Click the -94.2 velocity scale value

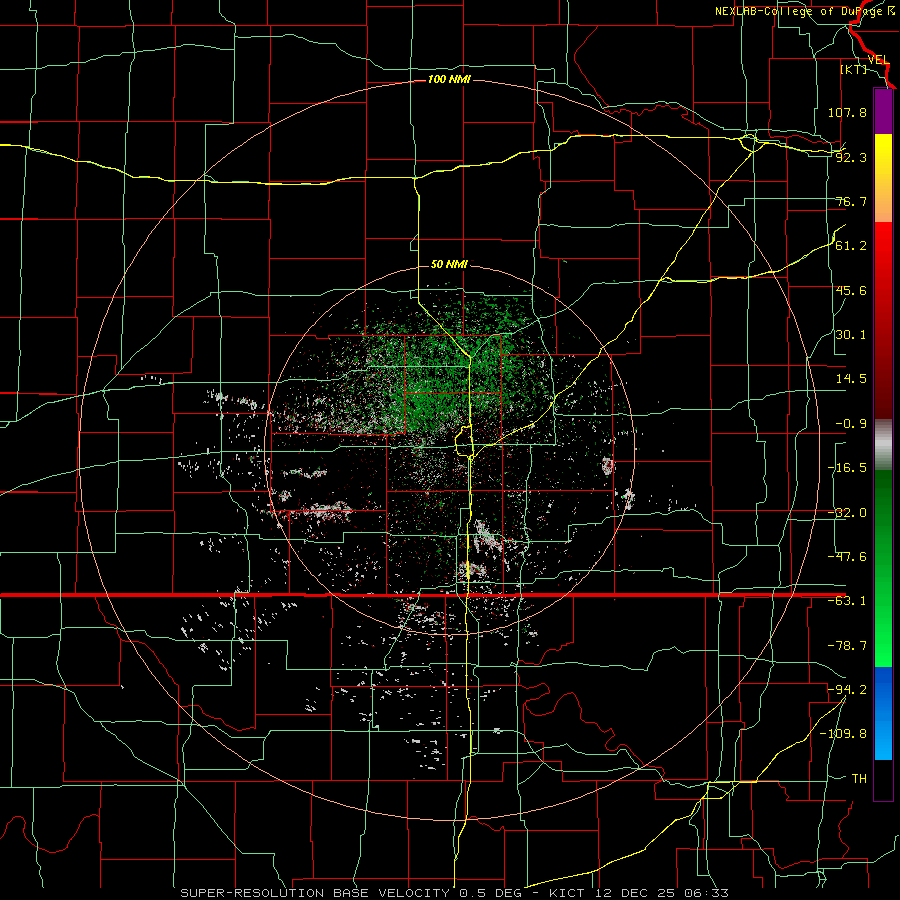coord(847,690)
